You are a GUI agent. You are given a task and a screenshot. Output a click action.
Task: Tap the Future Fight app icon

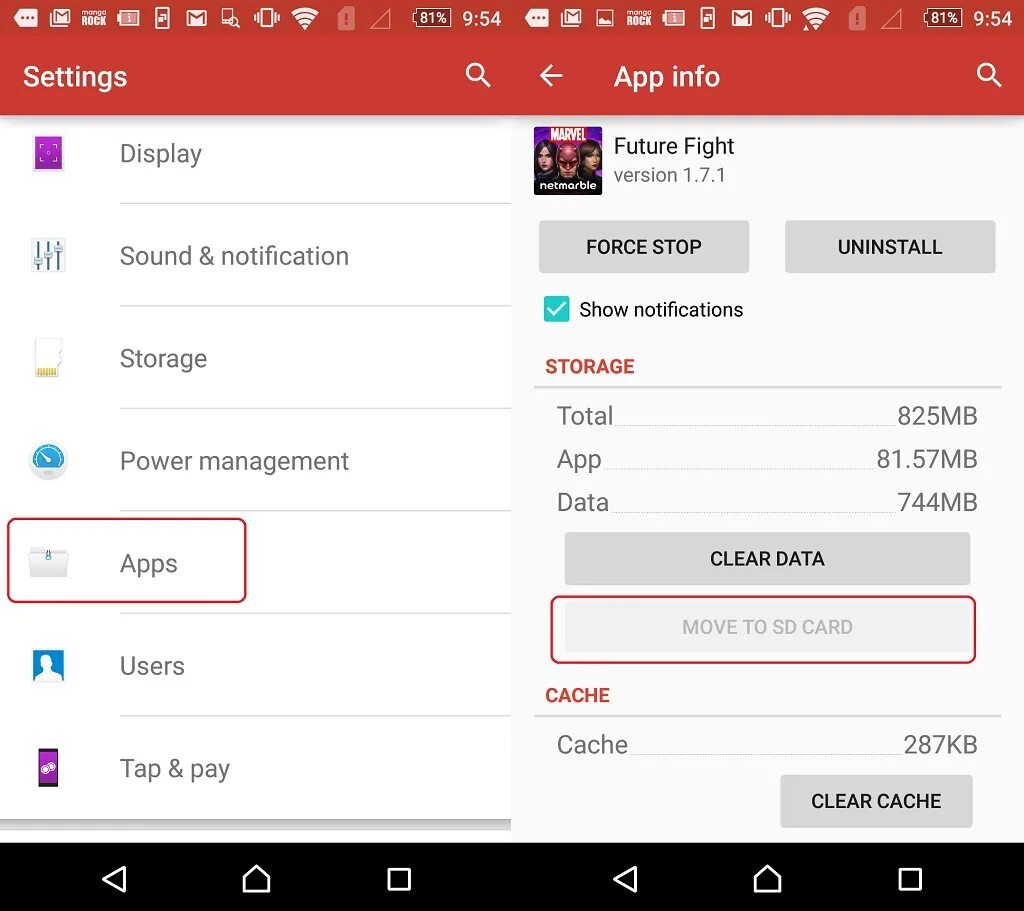pos(568,161)
